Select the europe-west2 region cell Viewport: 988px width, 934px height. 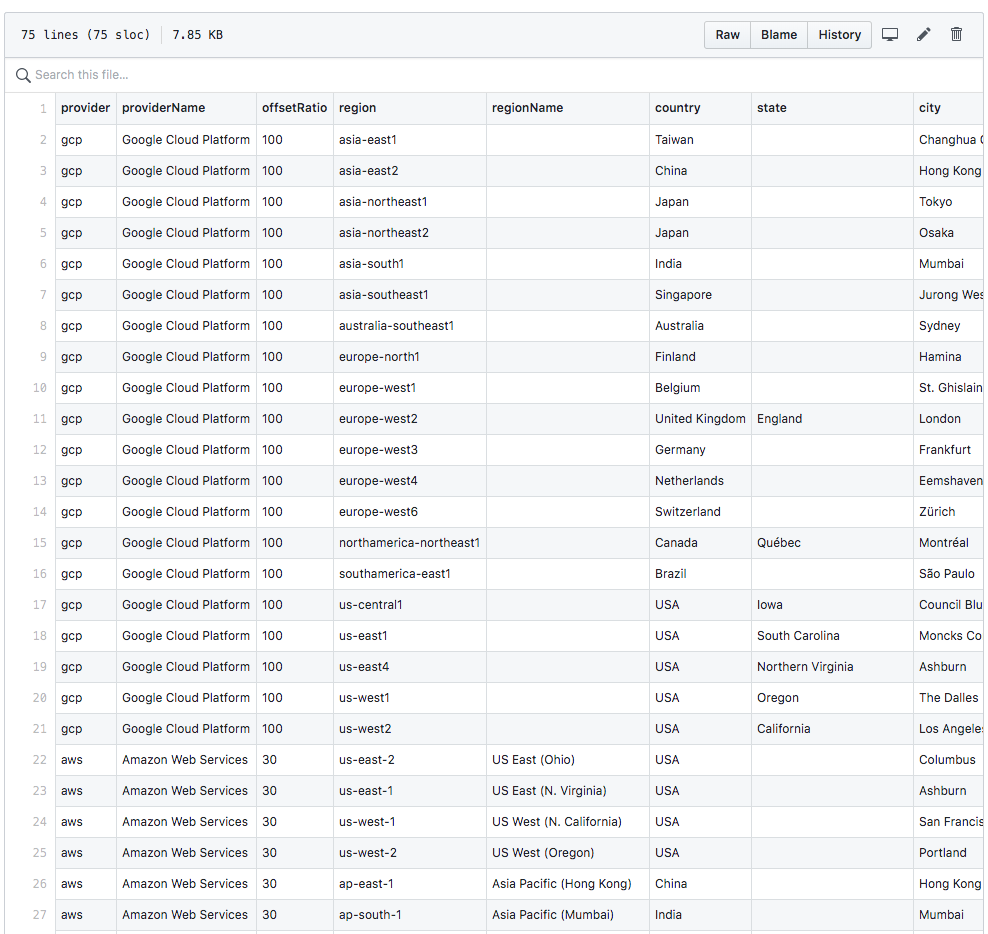pos(410,419)
